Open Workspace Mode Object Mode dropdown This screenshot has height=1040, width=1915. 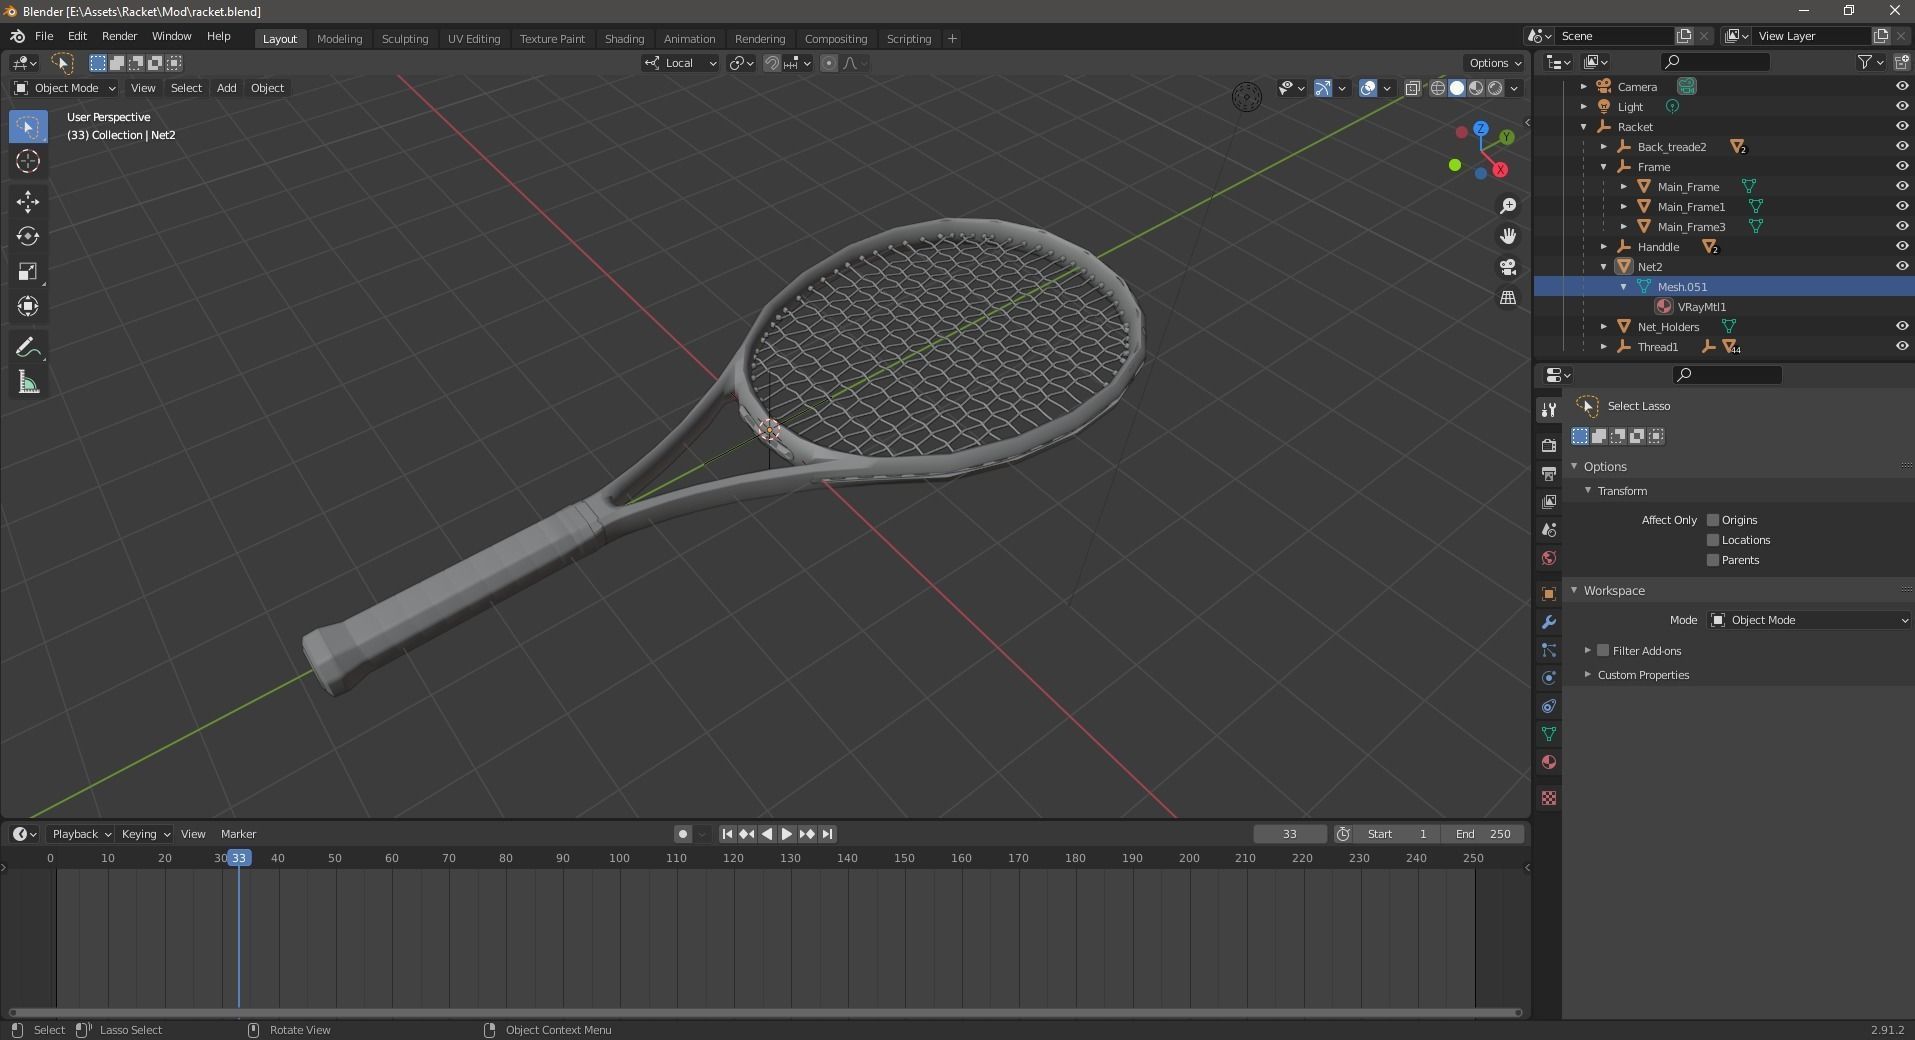click(1809, 620)
